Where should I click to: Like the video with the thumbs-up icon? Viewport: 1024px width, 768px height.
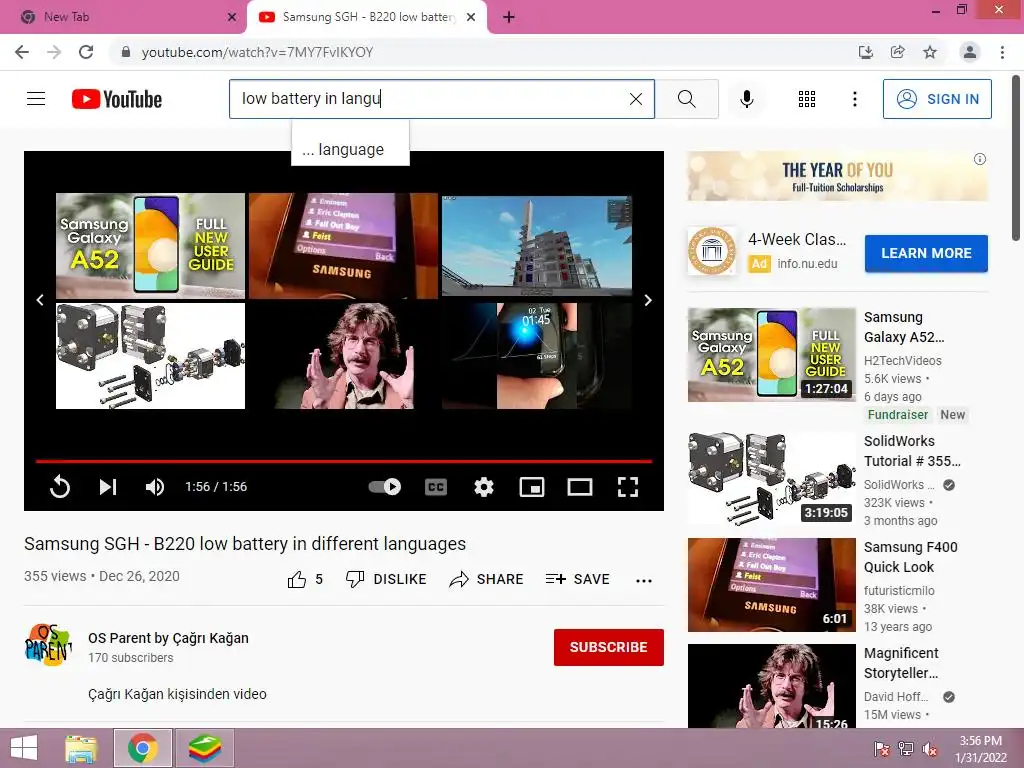tap(297, 579)
